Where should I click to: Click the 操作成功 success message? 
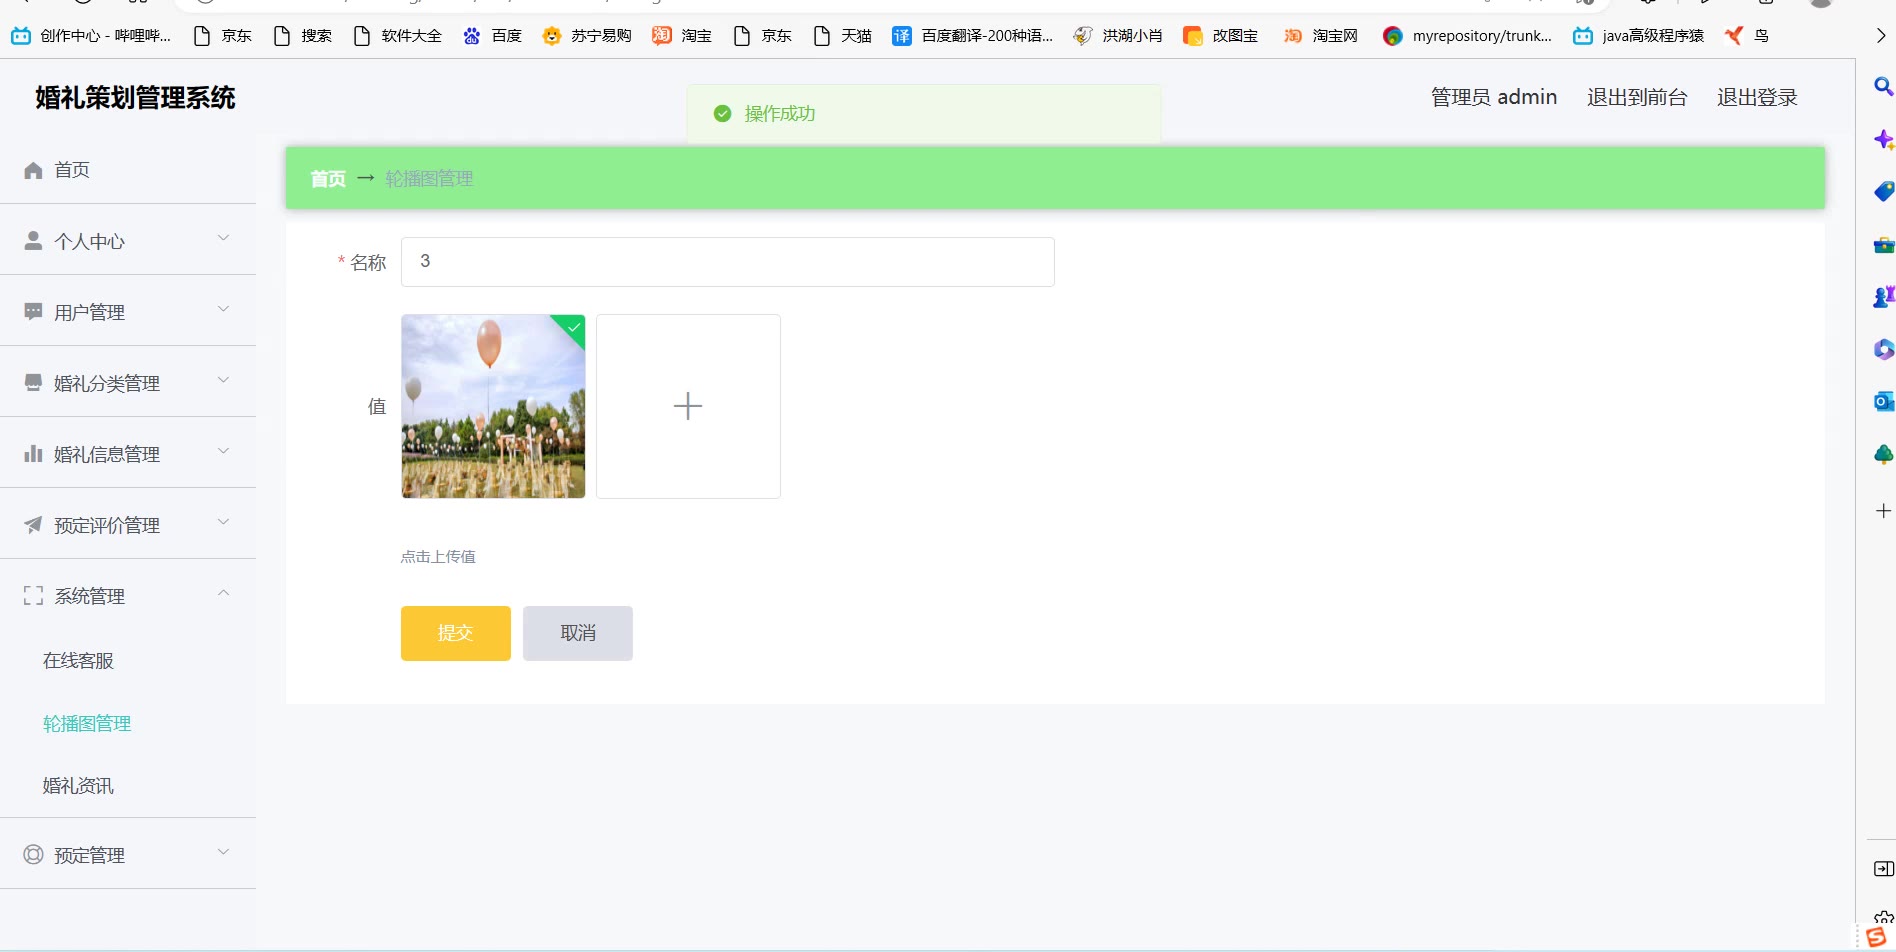pyautogui.click(x=780, y=114)
